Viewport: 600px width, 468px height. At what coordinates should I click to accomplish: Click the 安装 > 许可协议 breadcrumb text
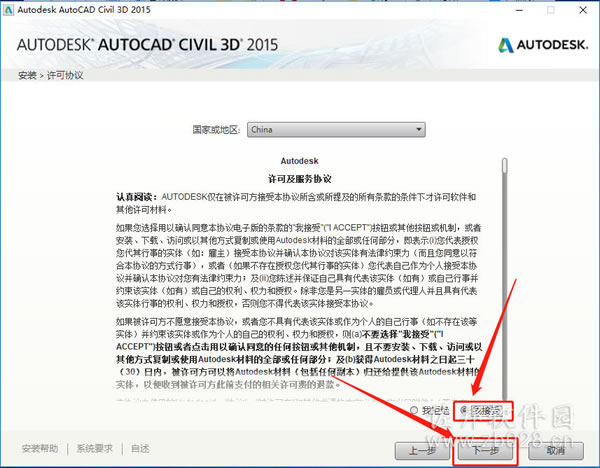(x=51, y=75)
